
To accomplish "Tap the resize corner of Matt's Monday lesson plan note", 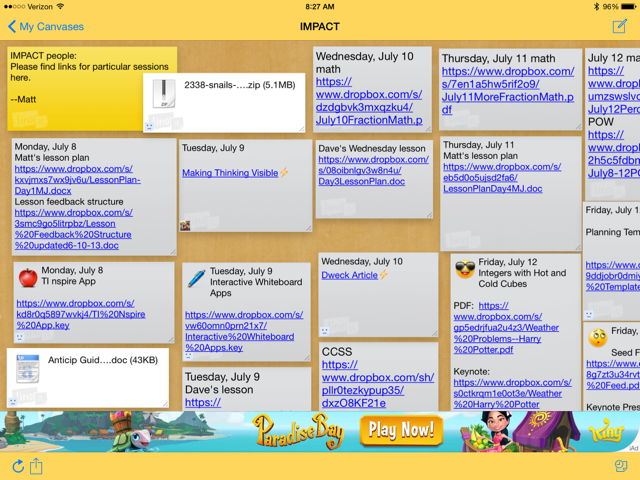I will point(173,252).
